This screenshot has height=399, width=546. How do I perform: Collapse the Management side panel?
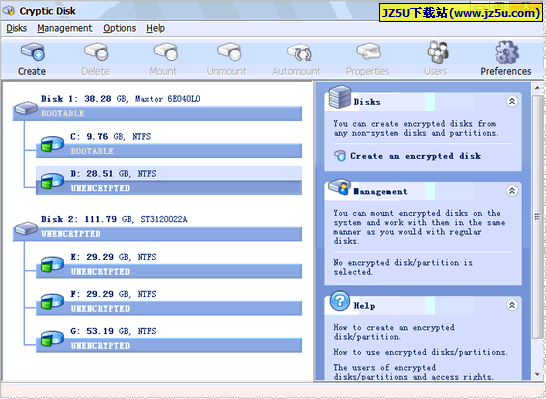tap(512, 191)
